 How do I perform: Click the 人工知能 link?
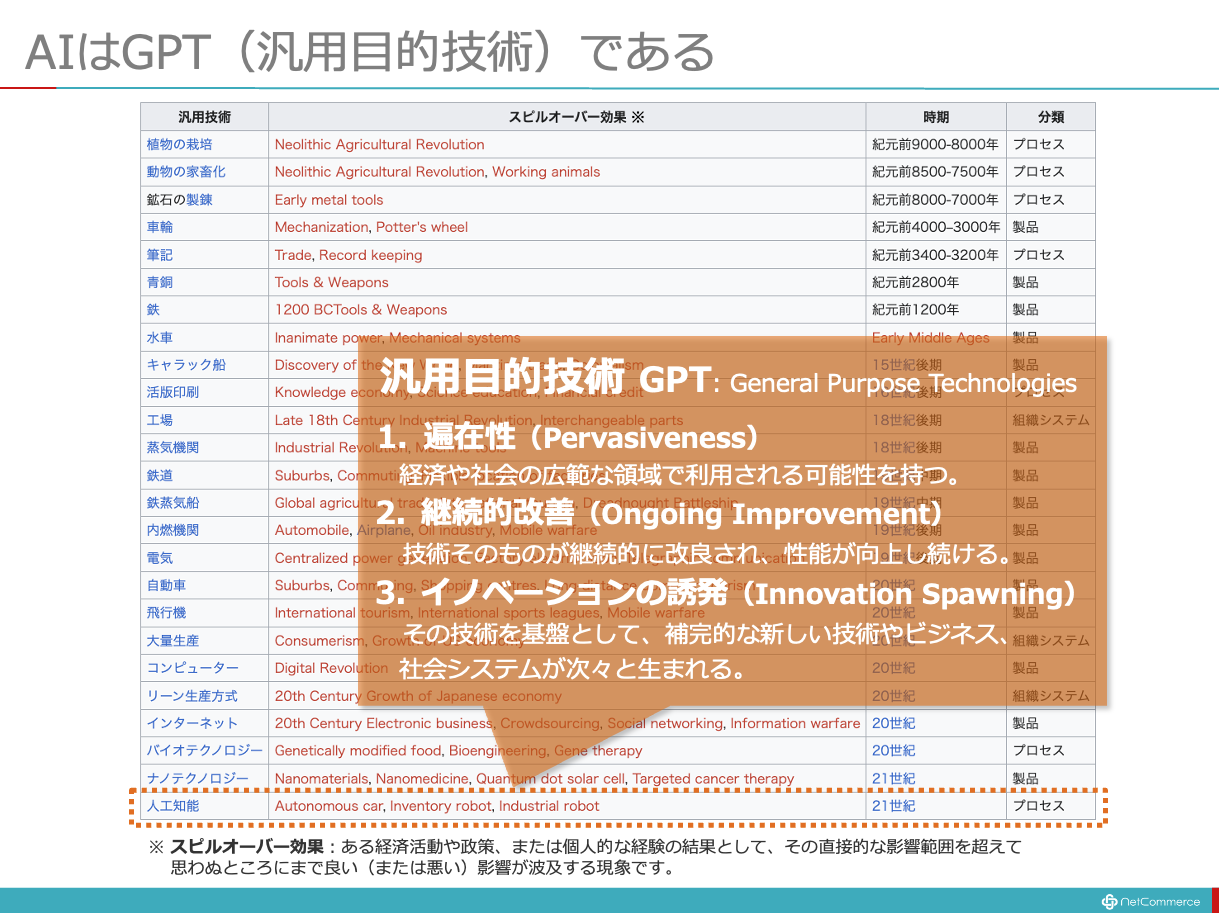[x=172, y=805]
